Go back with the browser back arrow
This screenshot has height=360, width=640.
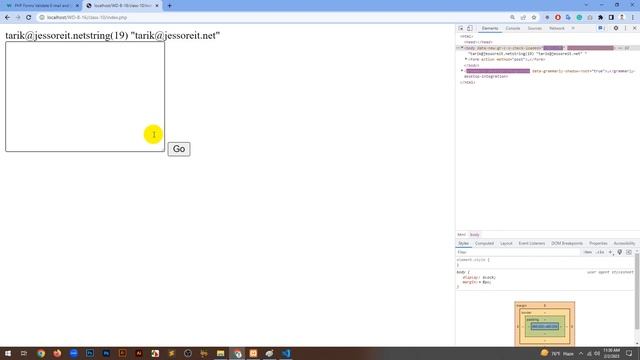[x=7, y=18]
